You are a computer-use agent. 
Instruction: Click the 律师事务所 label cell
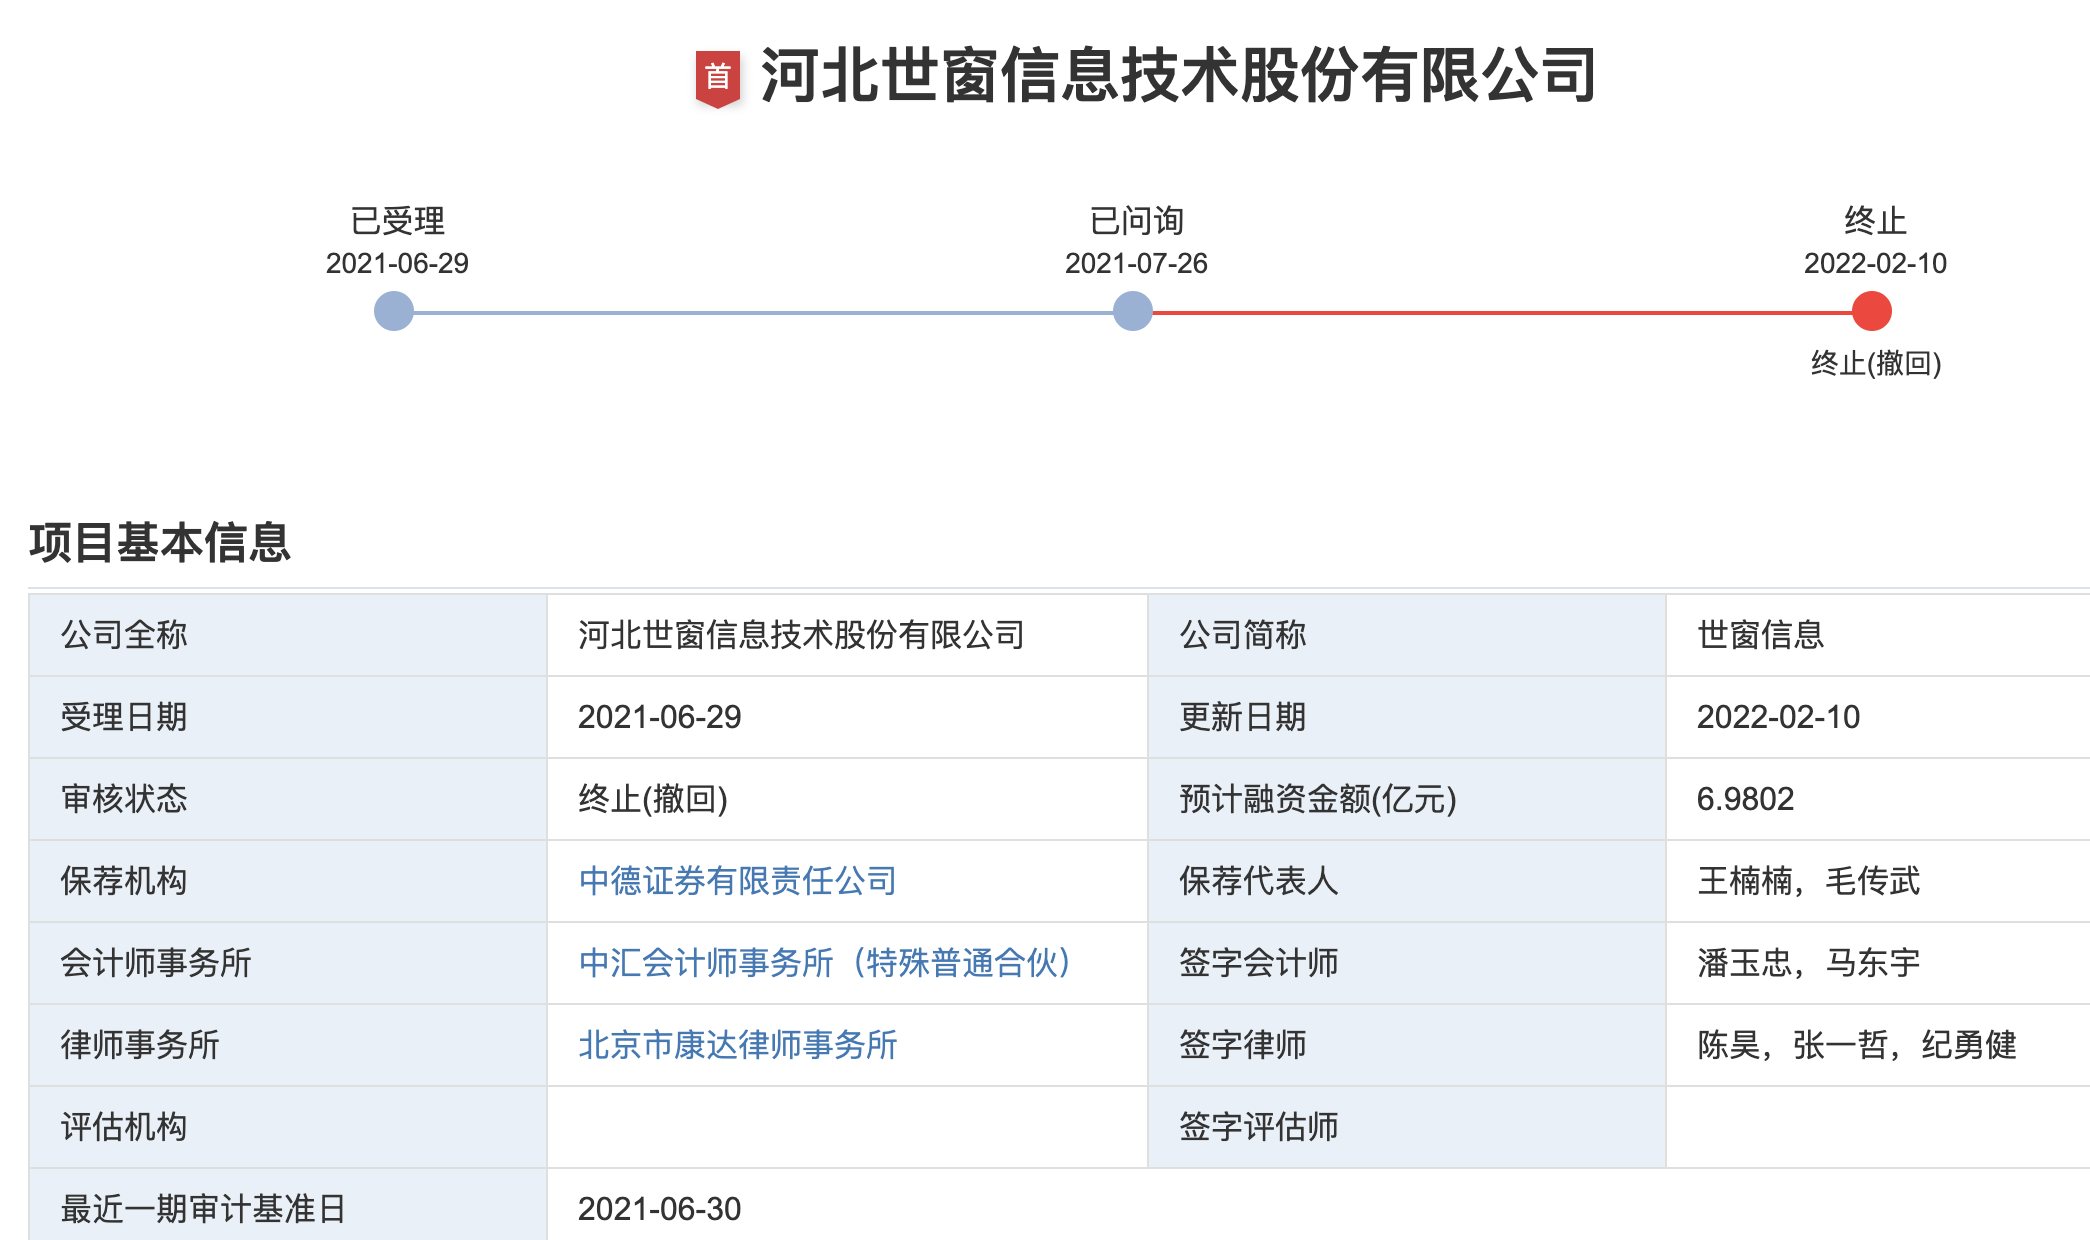tap(288, 1045)
